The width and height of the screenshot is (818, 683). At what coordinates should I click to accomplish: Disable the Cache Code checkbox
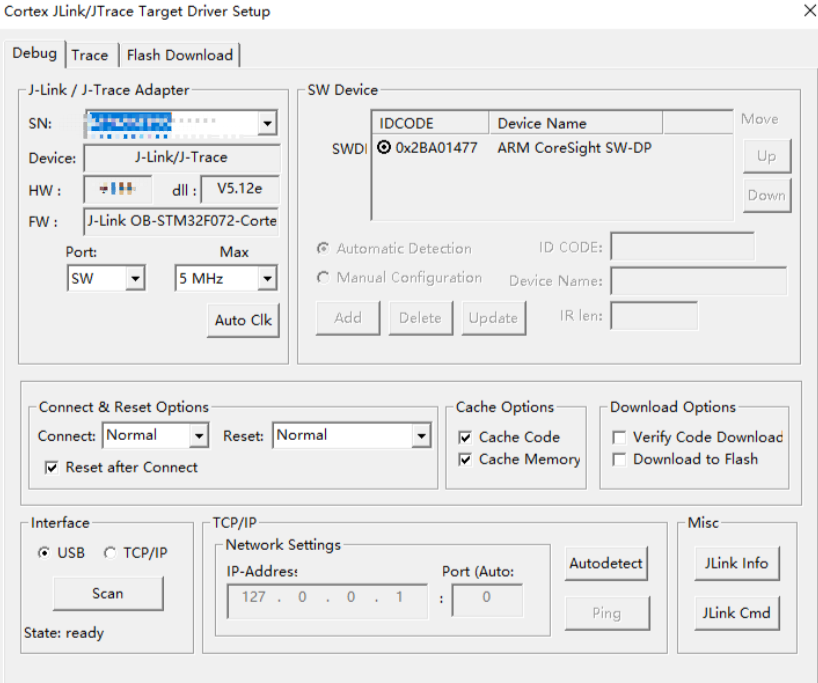click(x=465, y=437)
